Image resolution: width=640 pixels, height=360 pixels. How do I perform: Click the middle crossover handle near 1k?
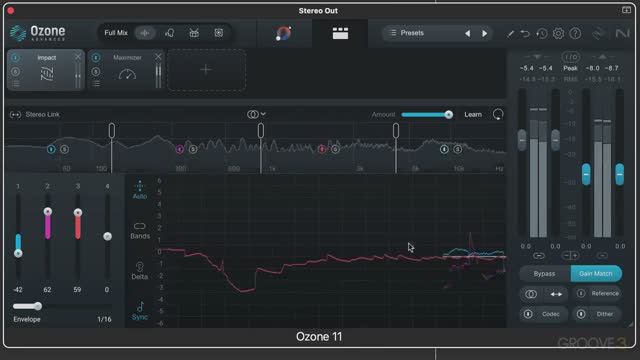tap(261, 131)
